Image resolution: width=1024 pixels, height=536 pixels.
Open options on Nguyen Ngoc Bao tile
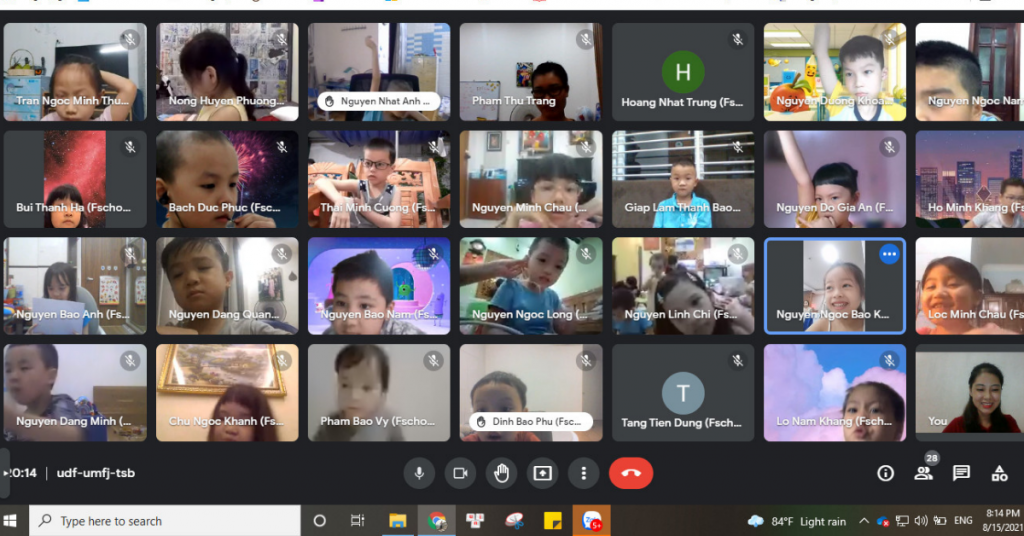pyautogui.click(x=888, y=255)
